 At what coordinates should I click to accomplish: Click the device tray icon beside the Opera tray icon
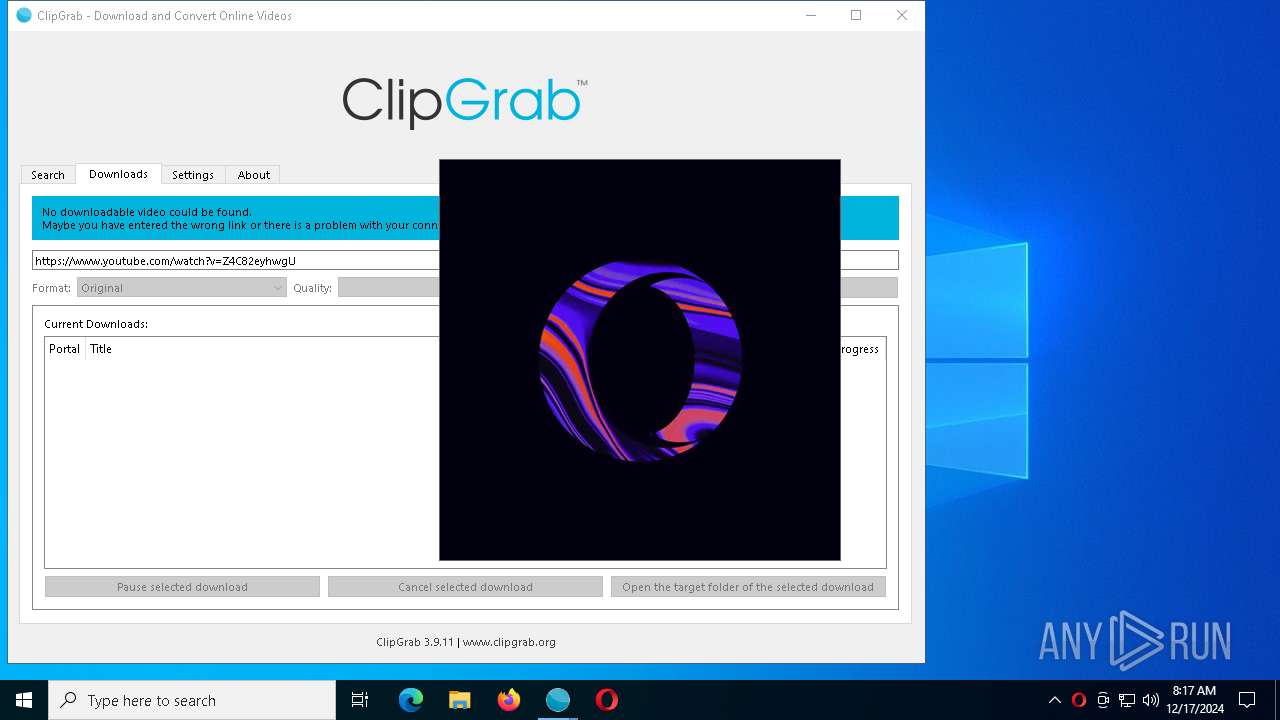tap(1103, 700)
